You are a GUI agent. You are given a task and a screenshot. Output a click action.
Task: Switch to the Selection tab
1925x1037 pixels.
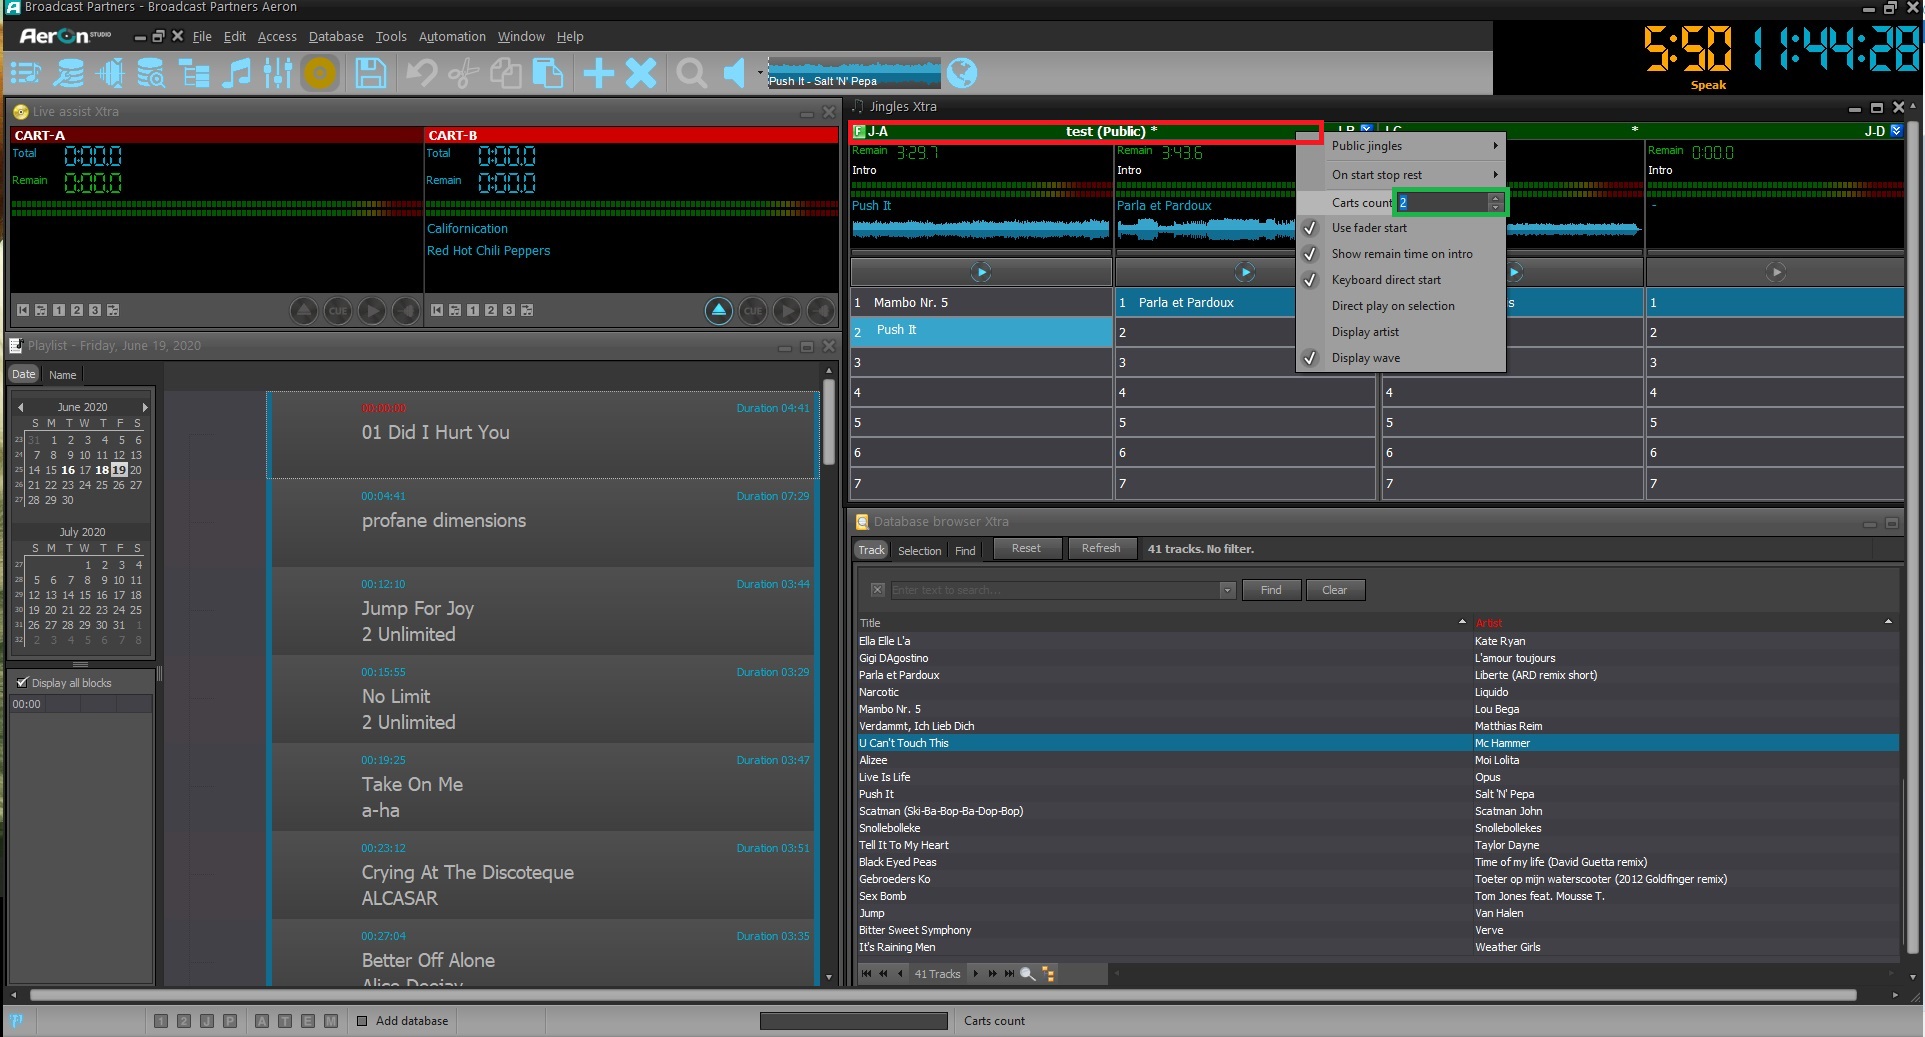(919, 551)
